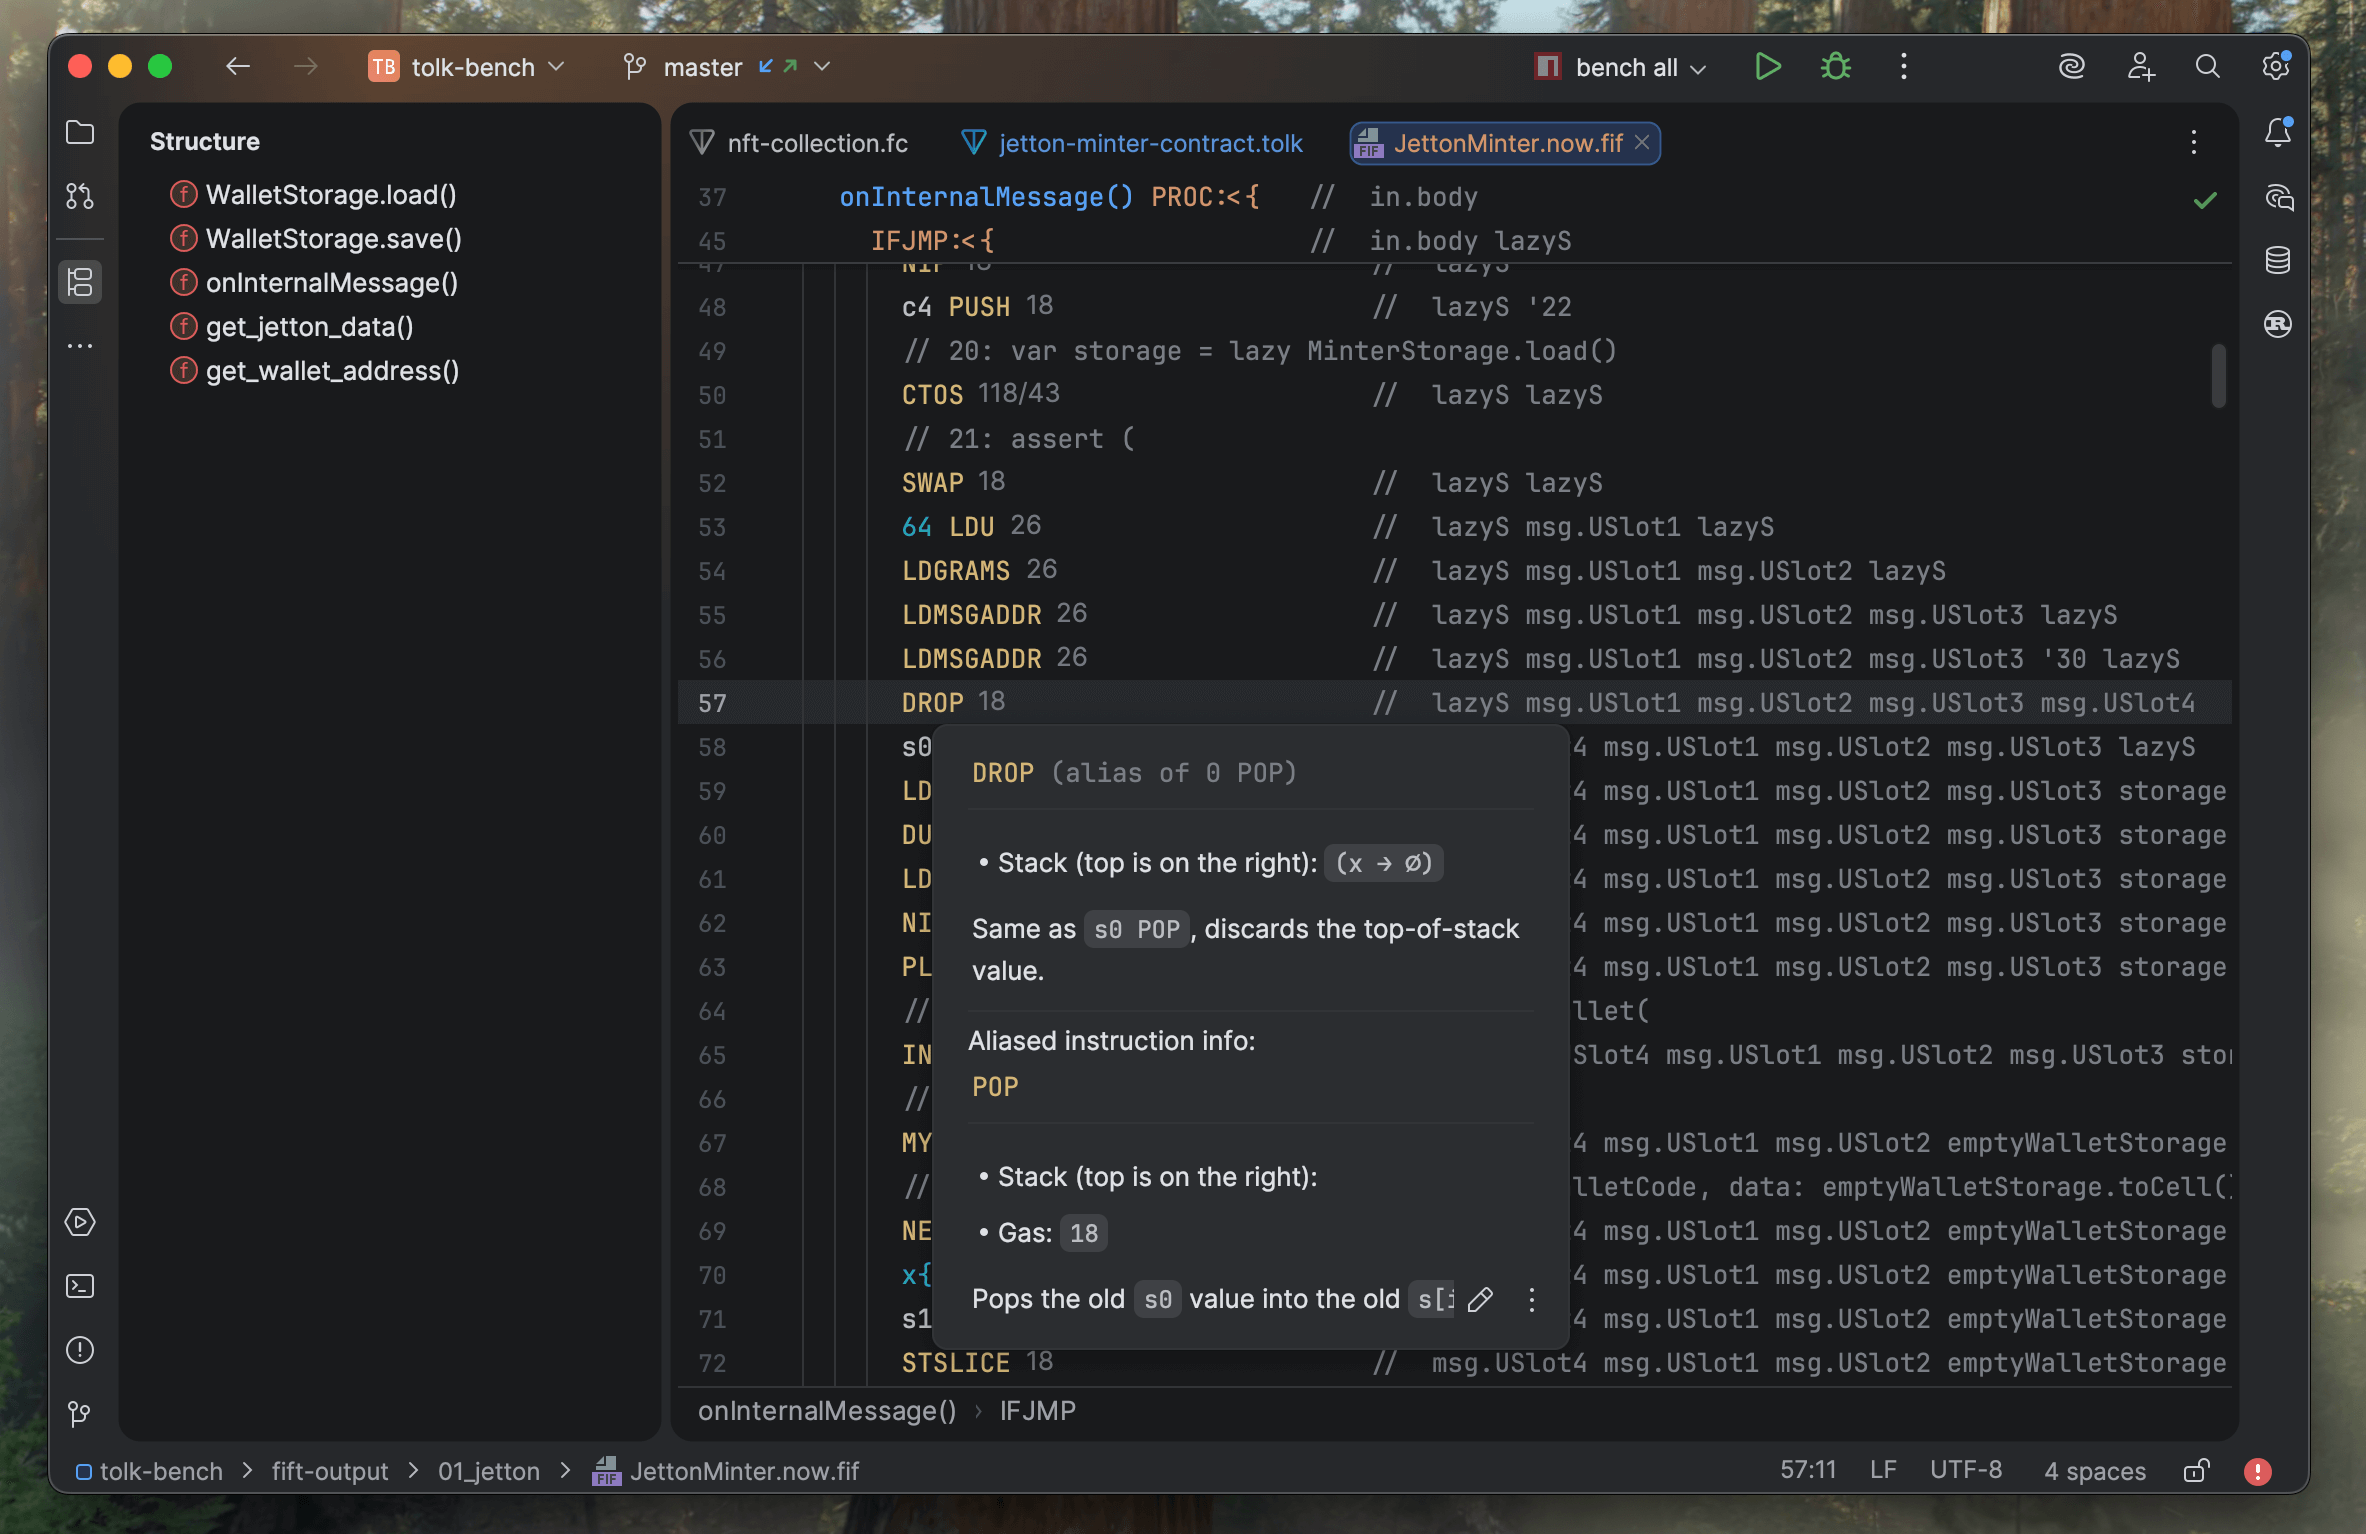The image size is (2366, 1534).
Task: Open the Structure tool window icon
Action: [x=80, y=282]
